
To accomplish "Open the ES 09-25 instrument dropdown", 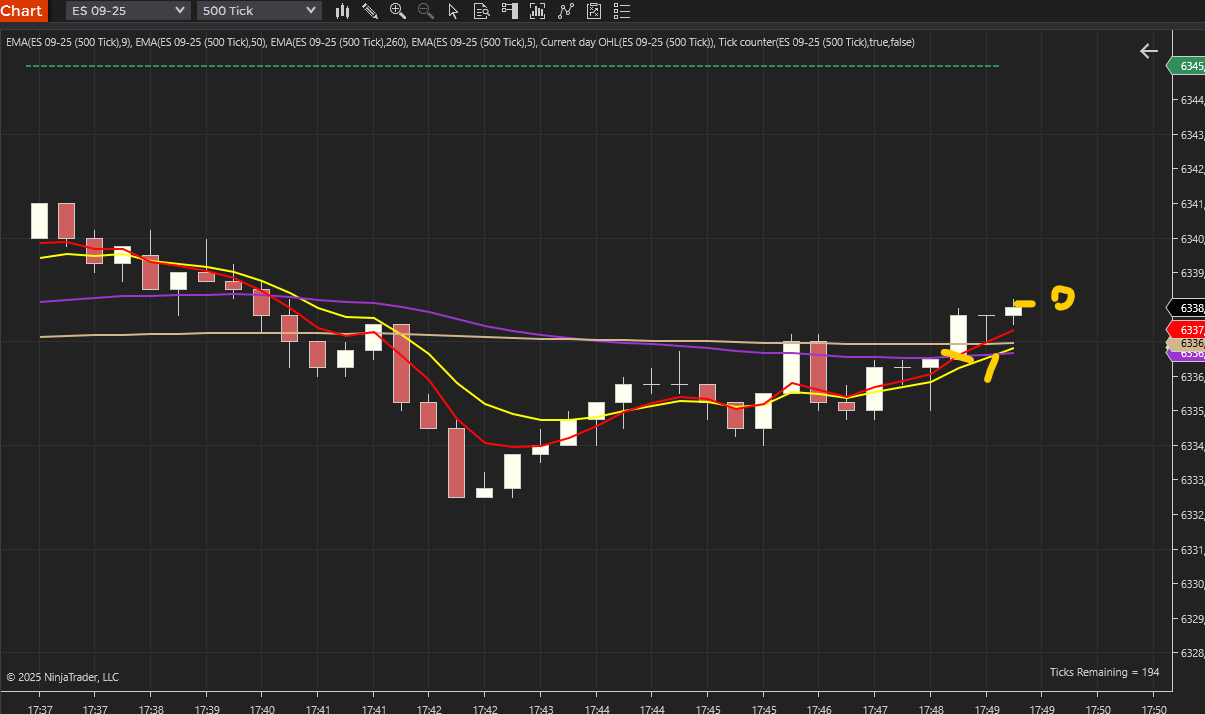I will 128,11.
